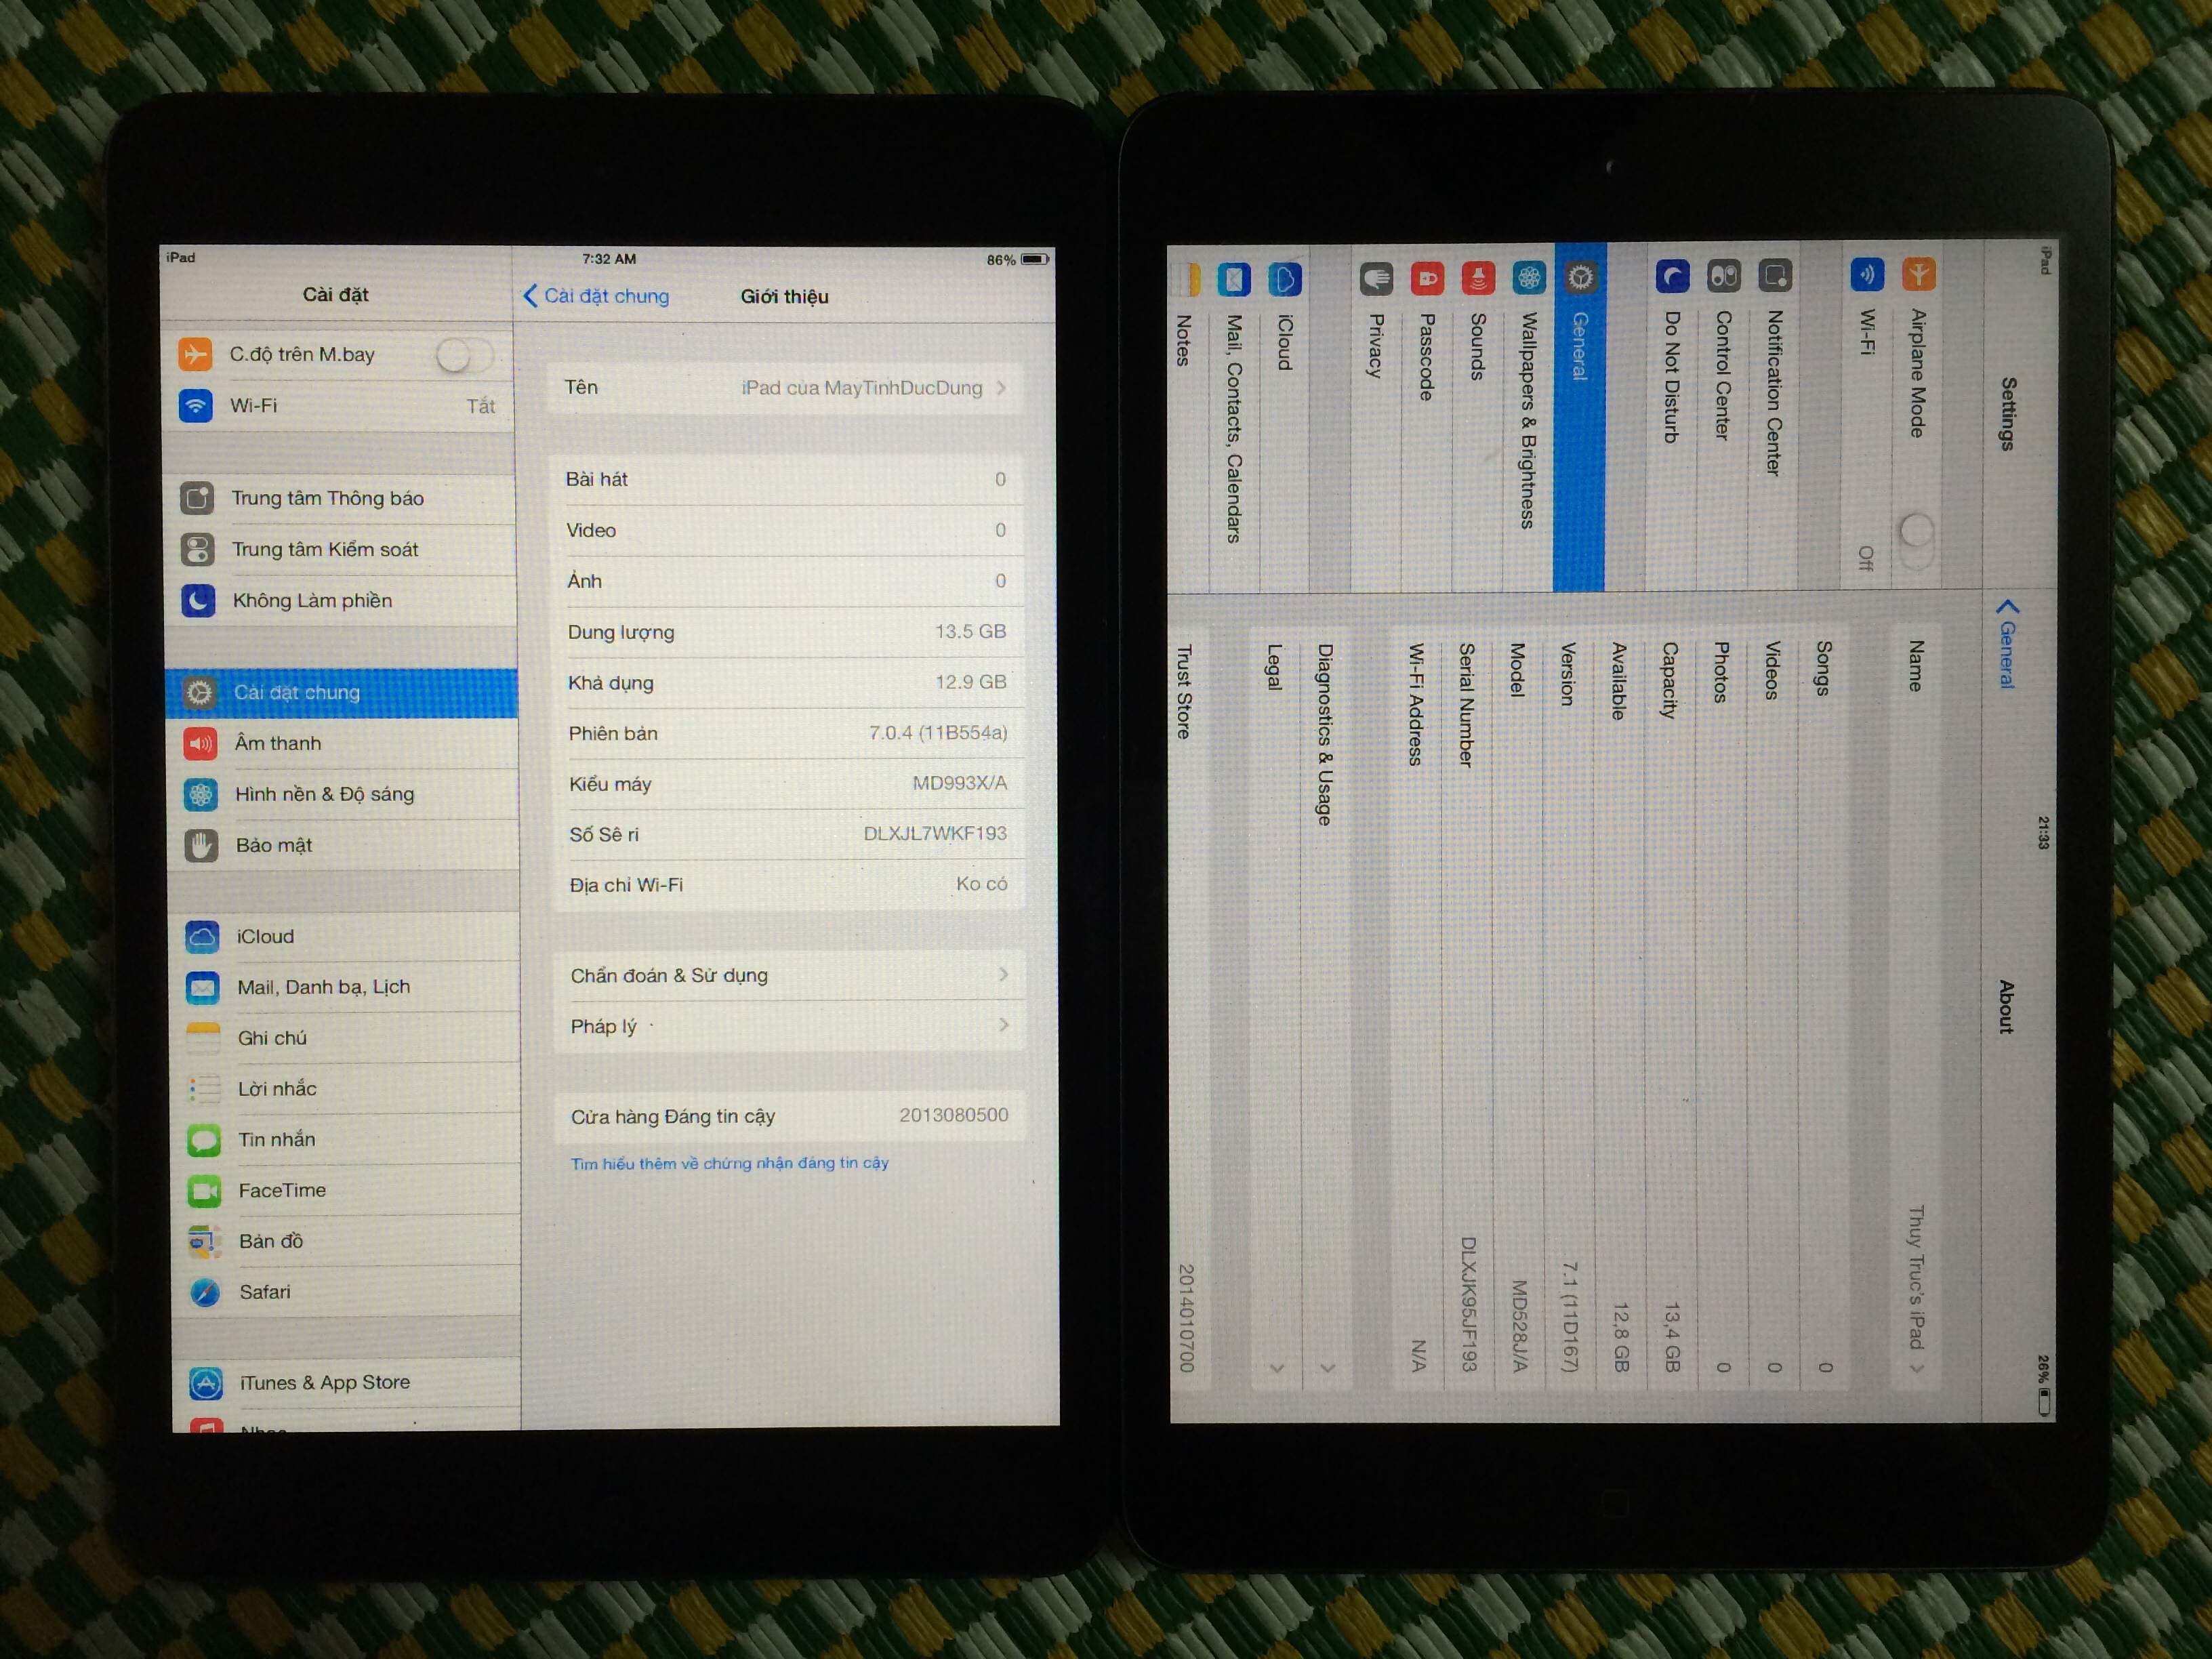Viewport: 2212px width, 1659px height.
Task: Tap battery indicator 86% on left iPad
Action: (x=1018, y=259)
